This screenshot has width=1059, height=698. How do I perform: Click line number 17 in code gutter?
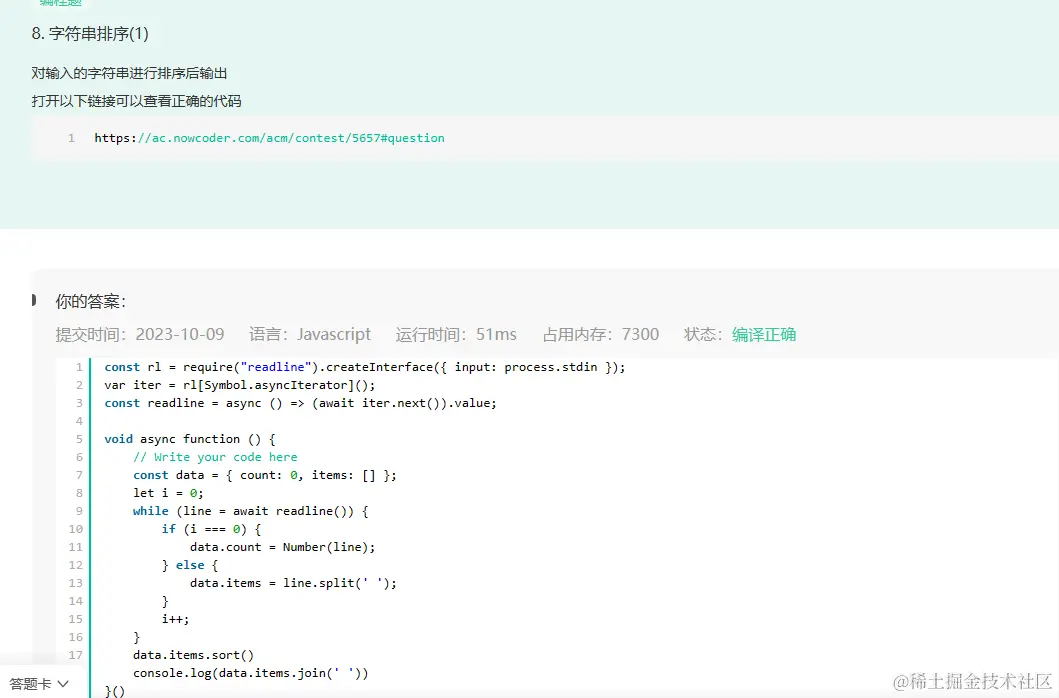(76, 655)
